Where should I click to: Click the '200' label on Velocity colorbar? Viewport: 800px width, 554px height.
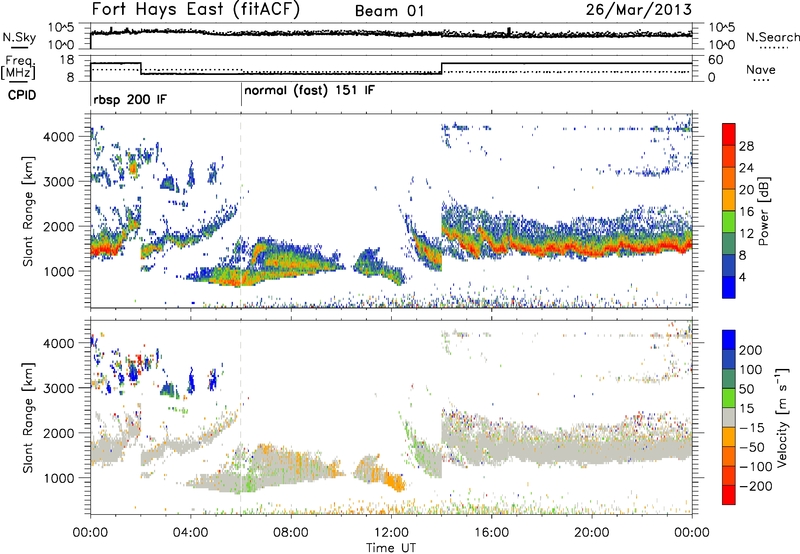(751, 350)
